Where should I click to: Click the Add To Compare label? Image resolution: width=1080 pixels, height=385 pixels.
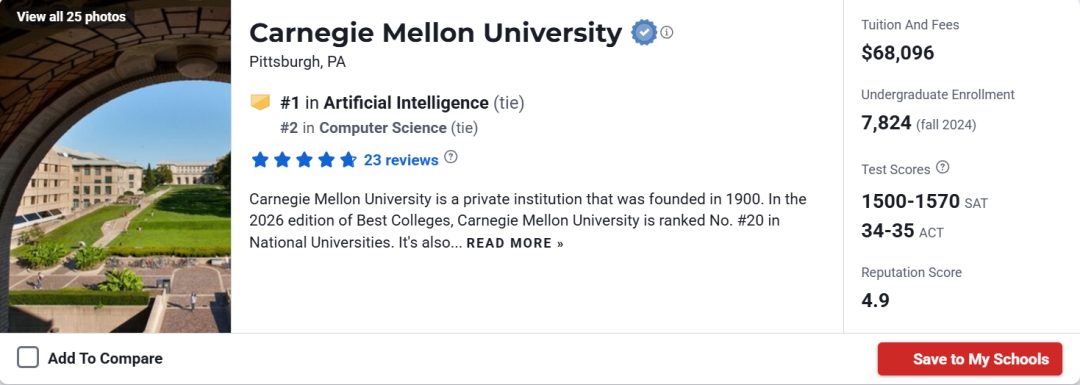[x=105, y=359]
